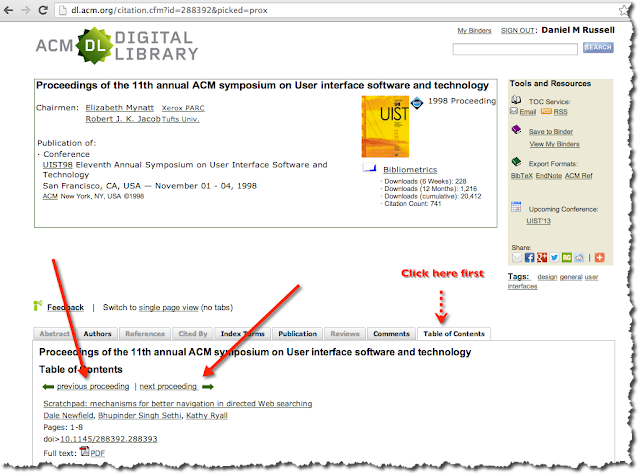This screenshot has width=640, height=474.
Task: Open the Table of Contents tab
Action: [454, 334]
